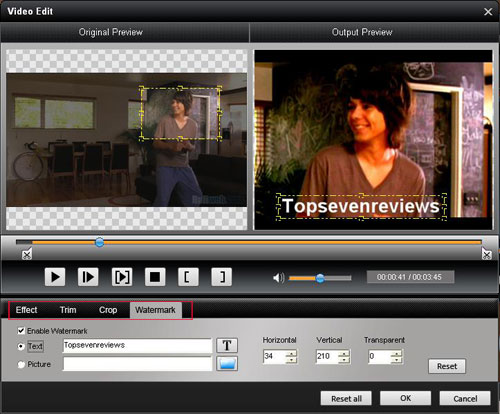The height and width of the screenshot is (414, 500).
Task: Close the Video Edit window
Action: pyautogui.click(x=488, y=12)
